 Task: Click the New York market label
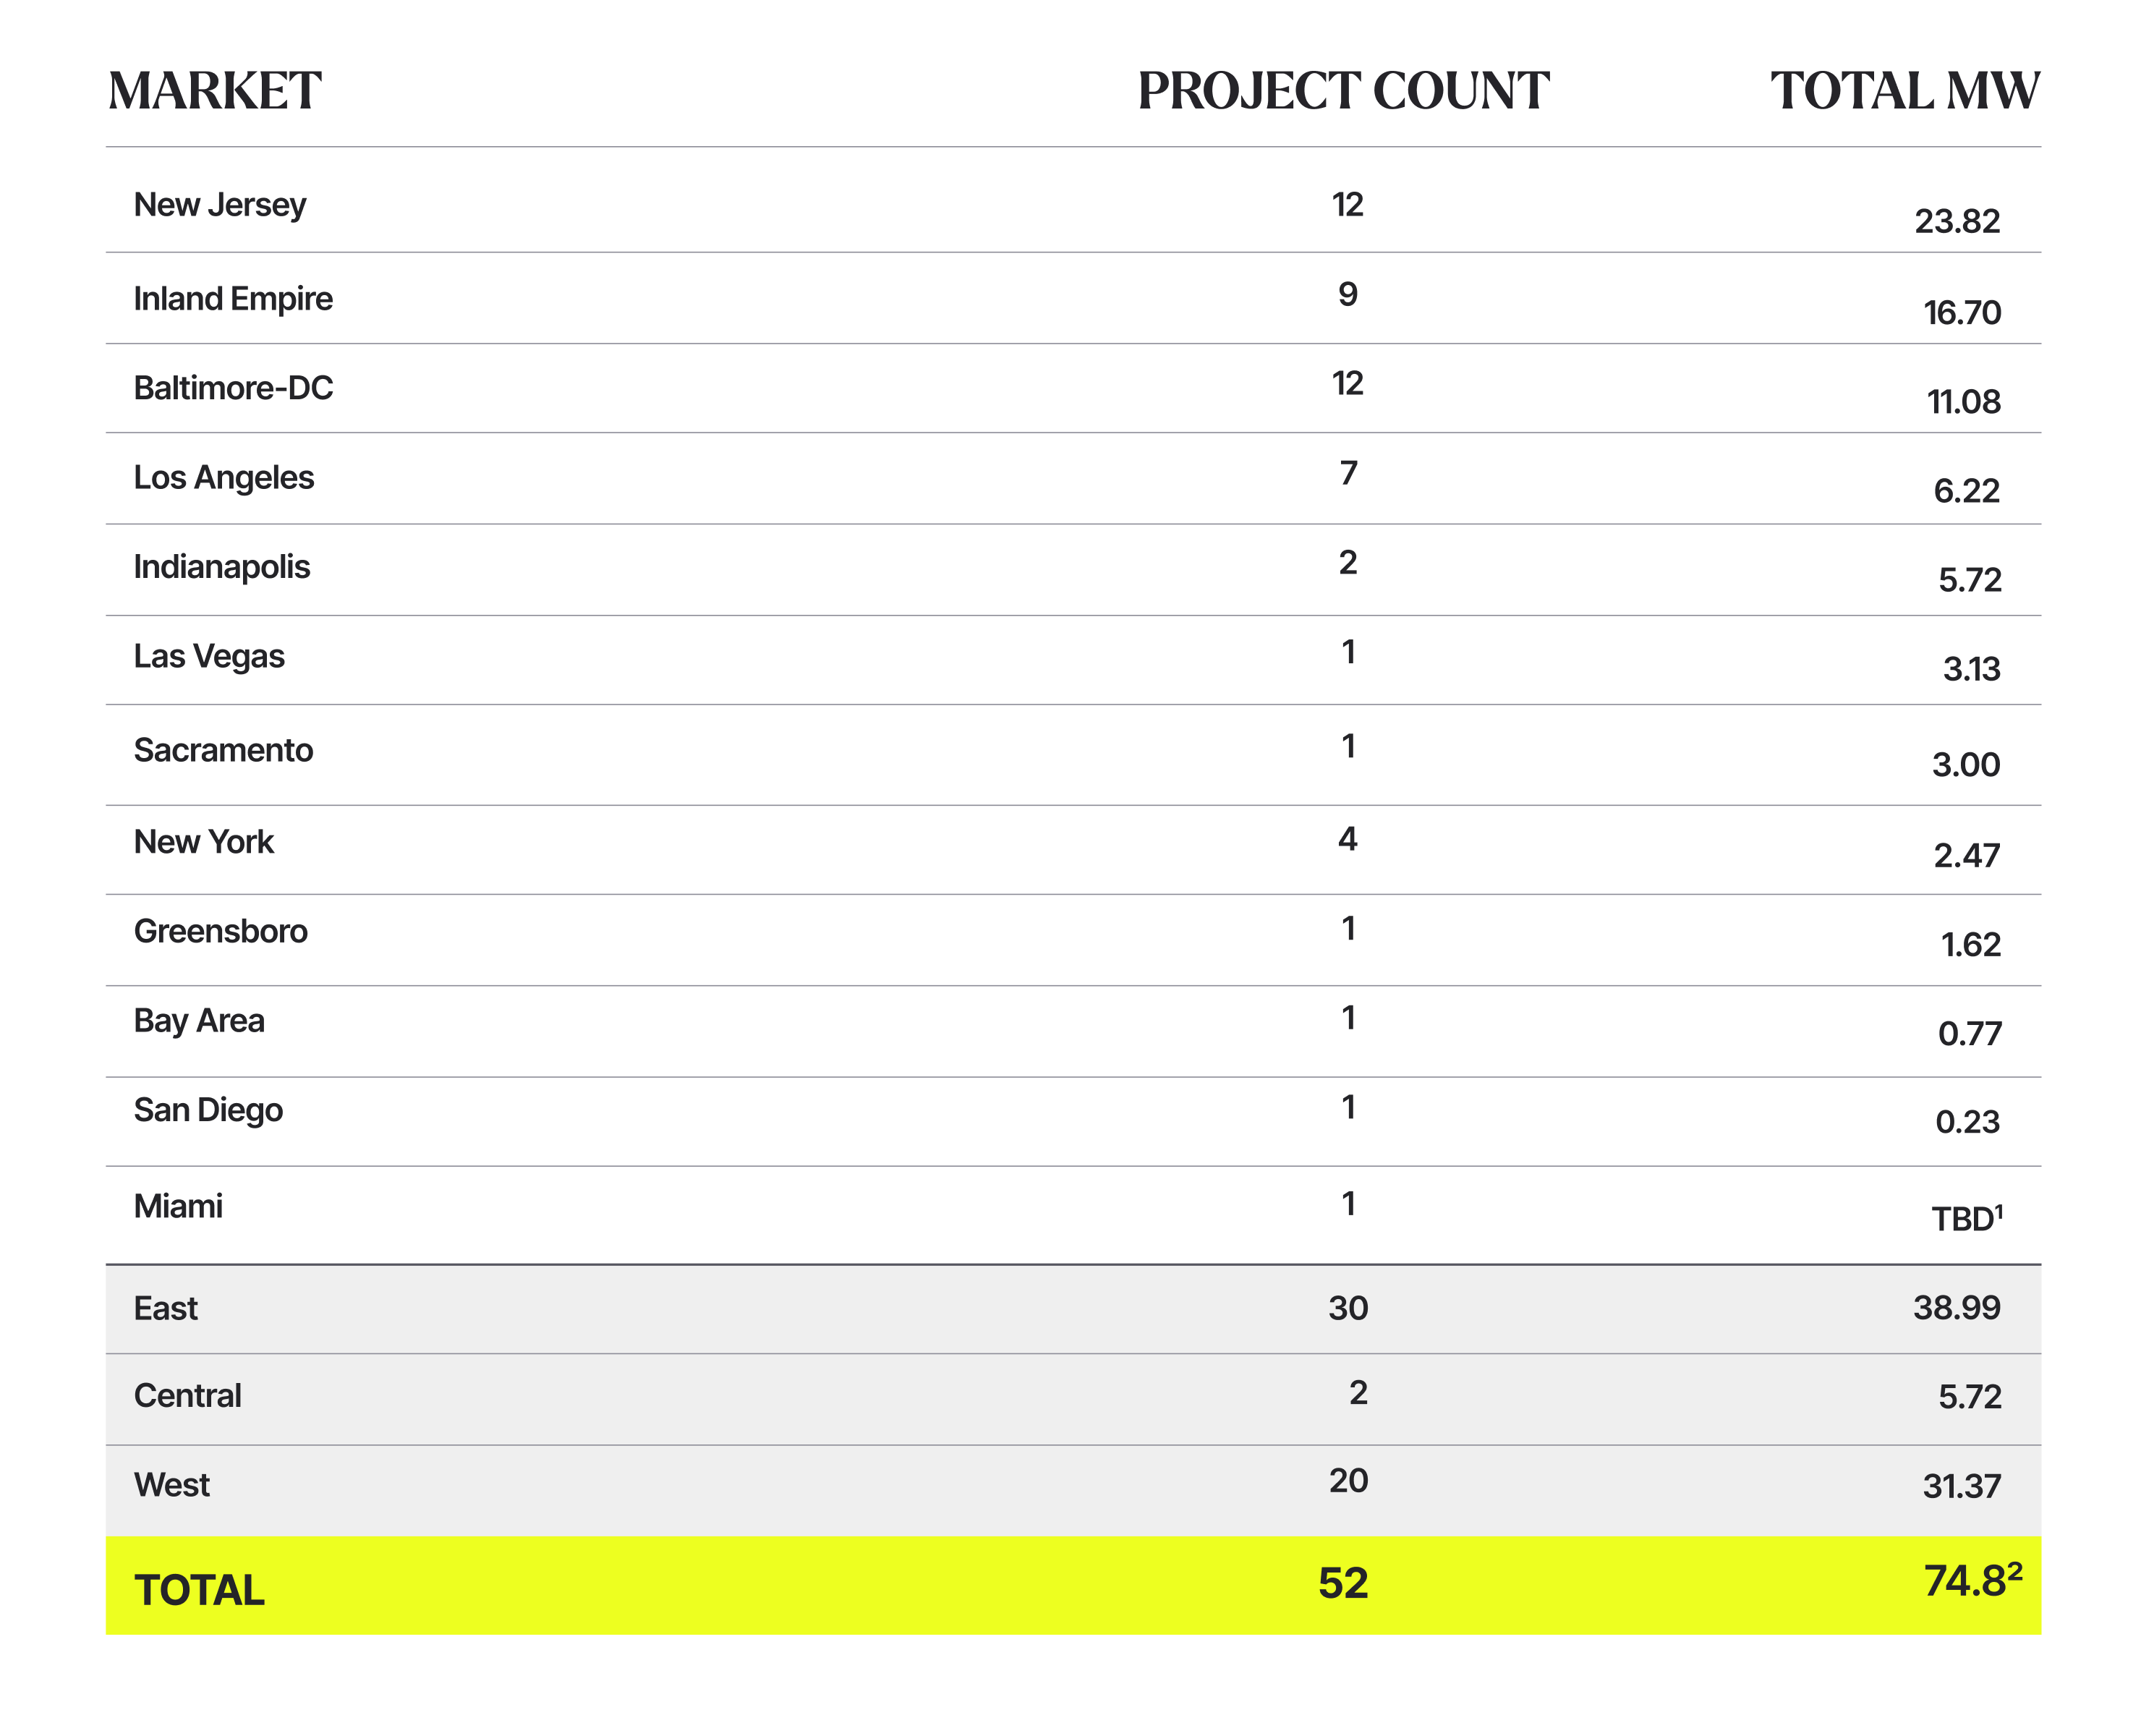tap(203, 842)
